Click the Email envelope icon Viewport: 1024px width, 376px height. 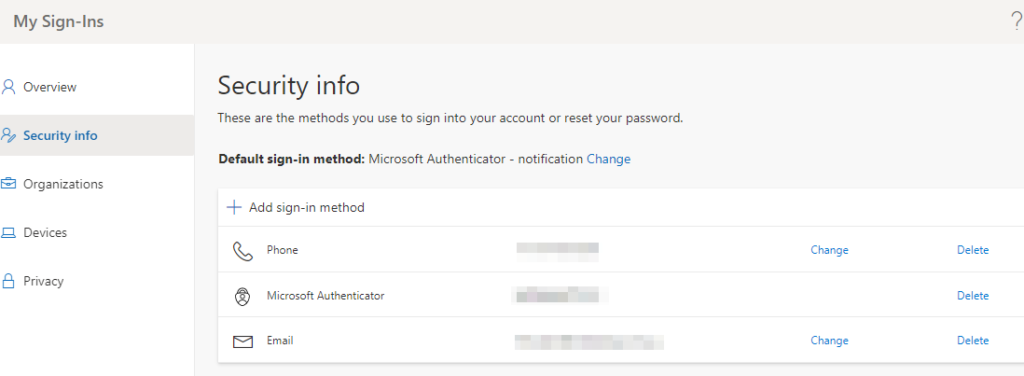tap(243, 341)
